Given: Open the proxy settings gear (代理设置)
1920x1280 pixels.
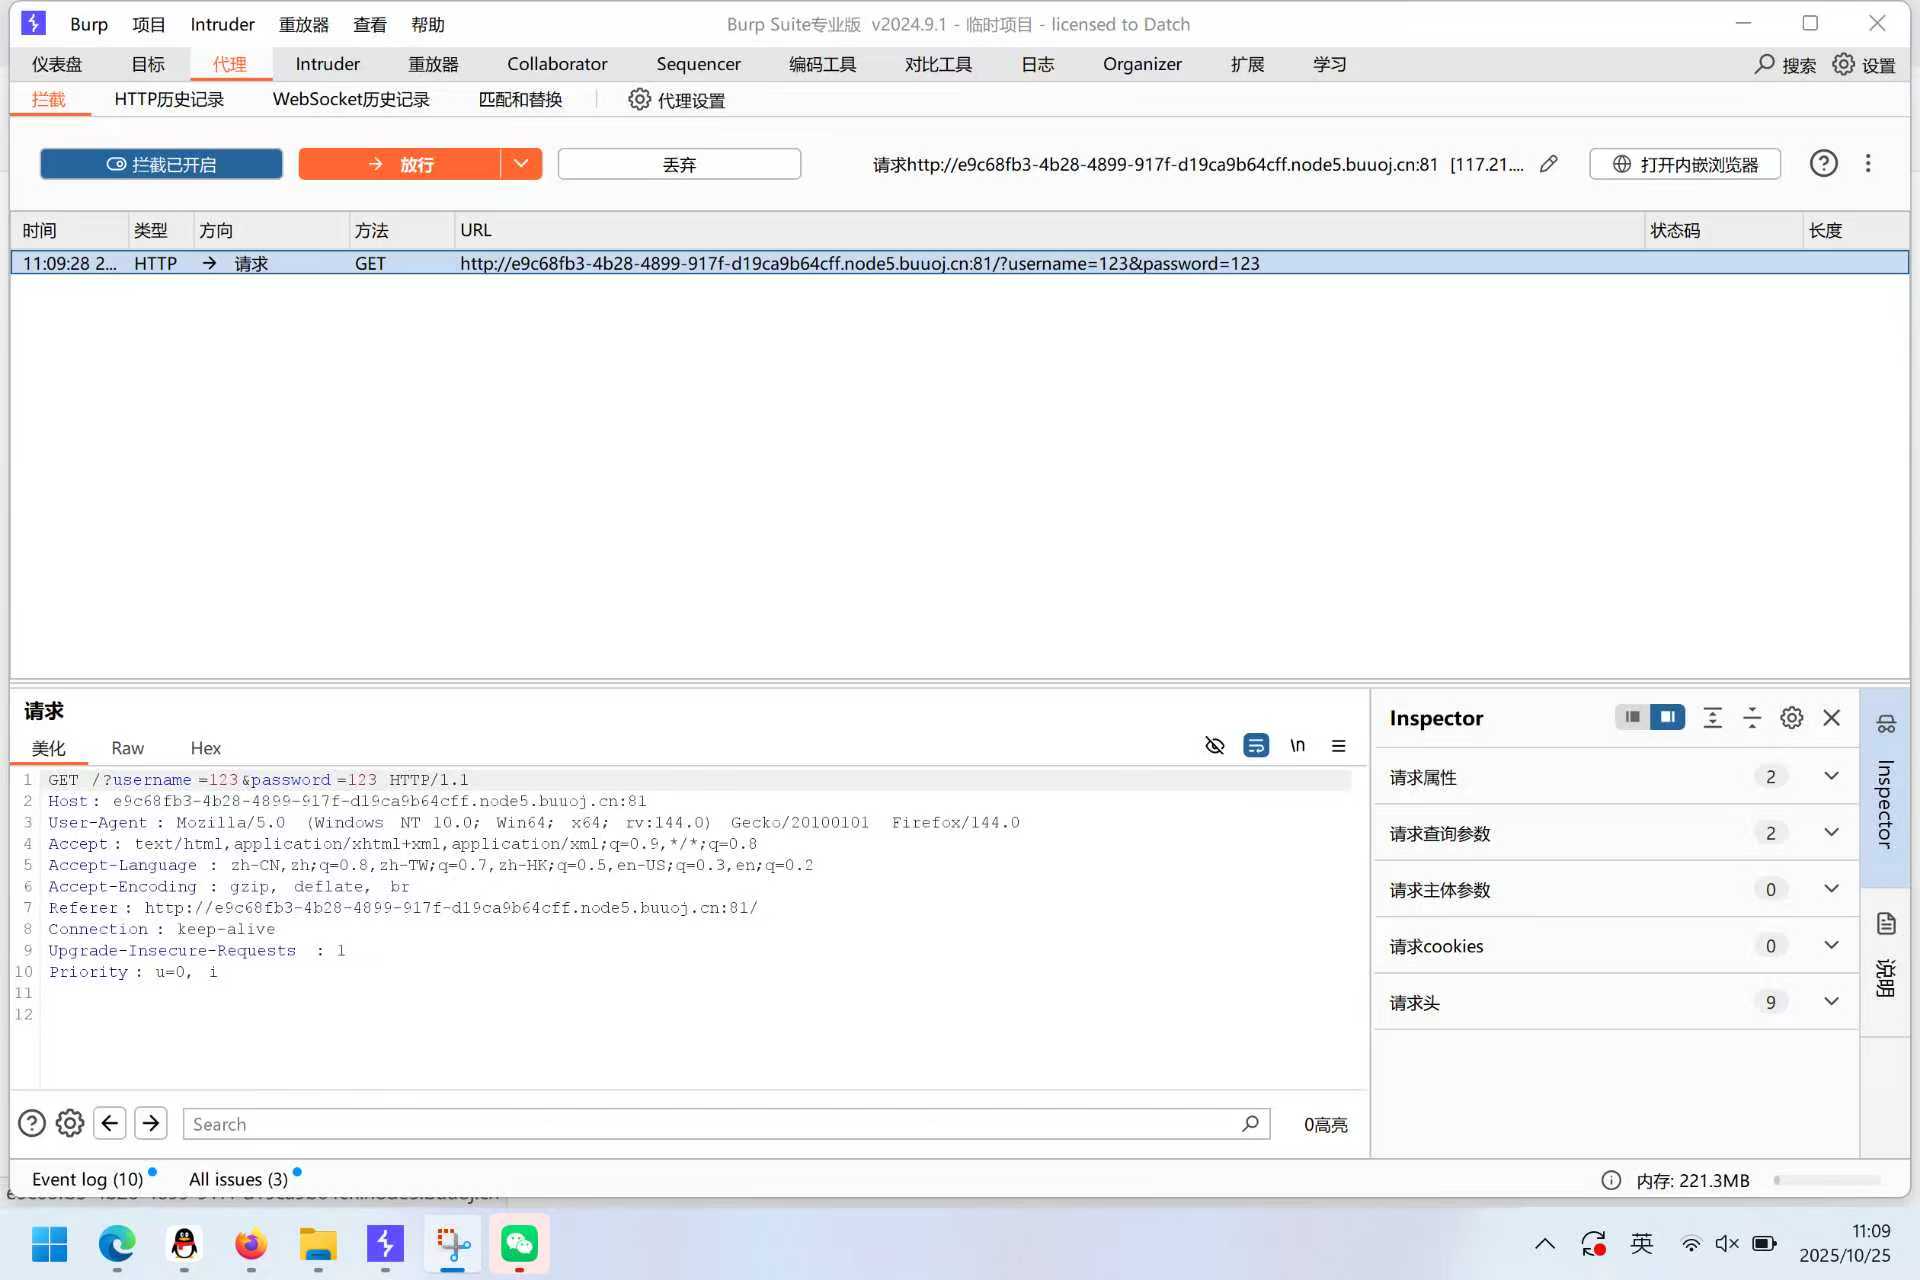Looking at the screenshot, I should point(676,100).
